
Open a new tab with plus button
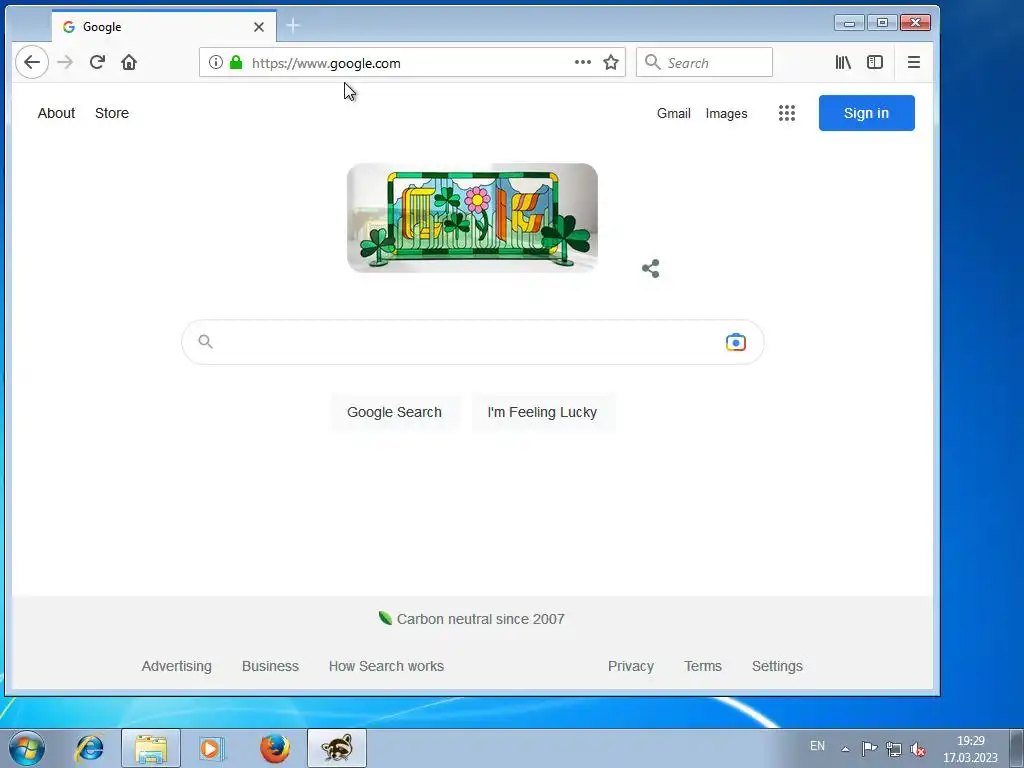[x=293, y=26]
